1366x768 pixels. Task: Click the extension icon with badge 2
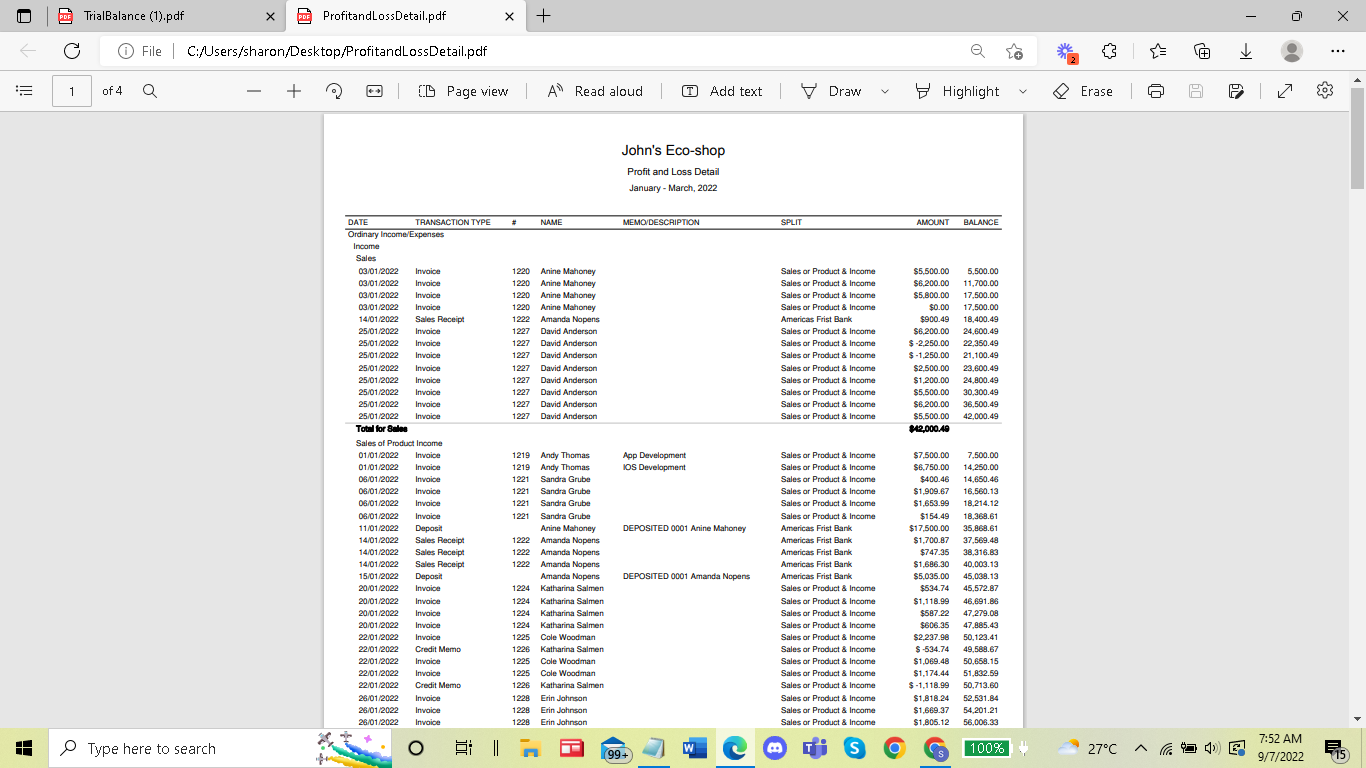click(1066, 52)
